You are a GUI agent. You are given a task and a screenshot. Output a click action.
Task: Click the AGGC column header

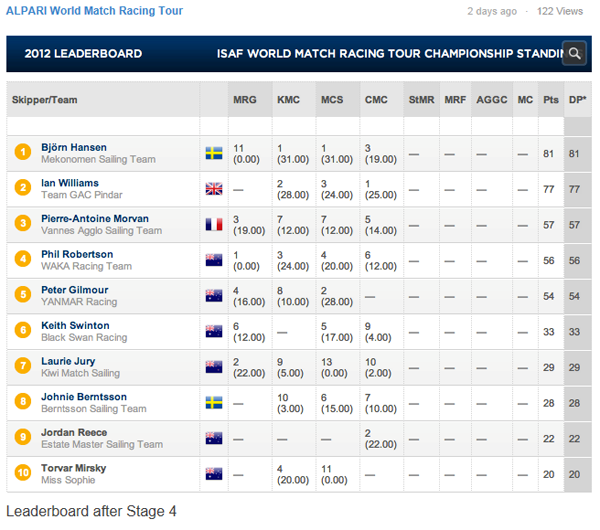tap(492, 100)
